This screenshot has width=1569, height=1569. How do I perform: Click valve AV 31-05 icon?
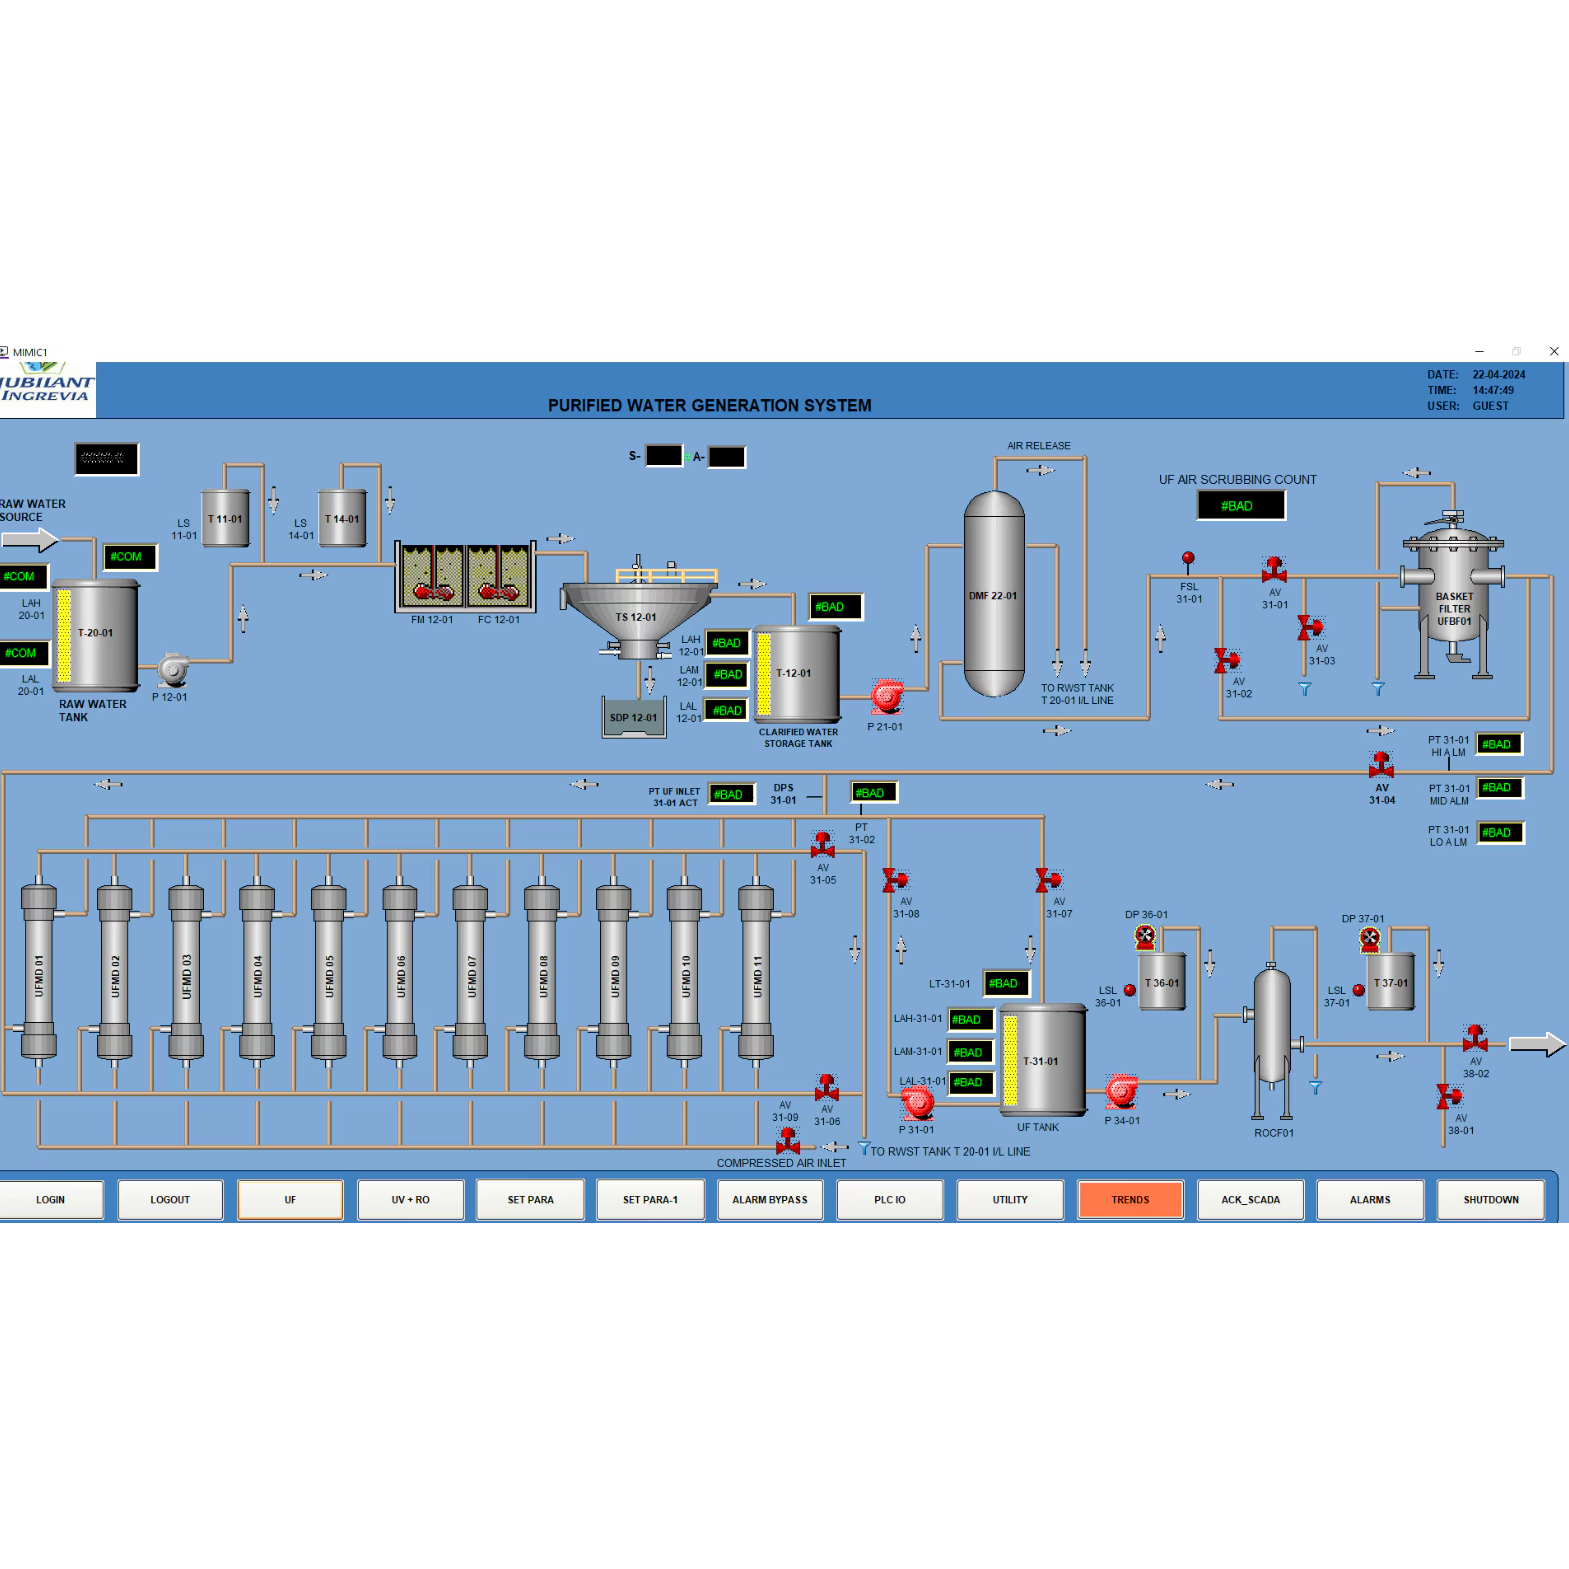(x=823, y=845)
